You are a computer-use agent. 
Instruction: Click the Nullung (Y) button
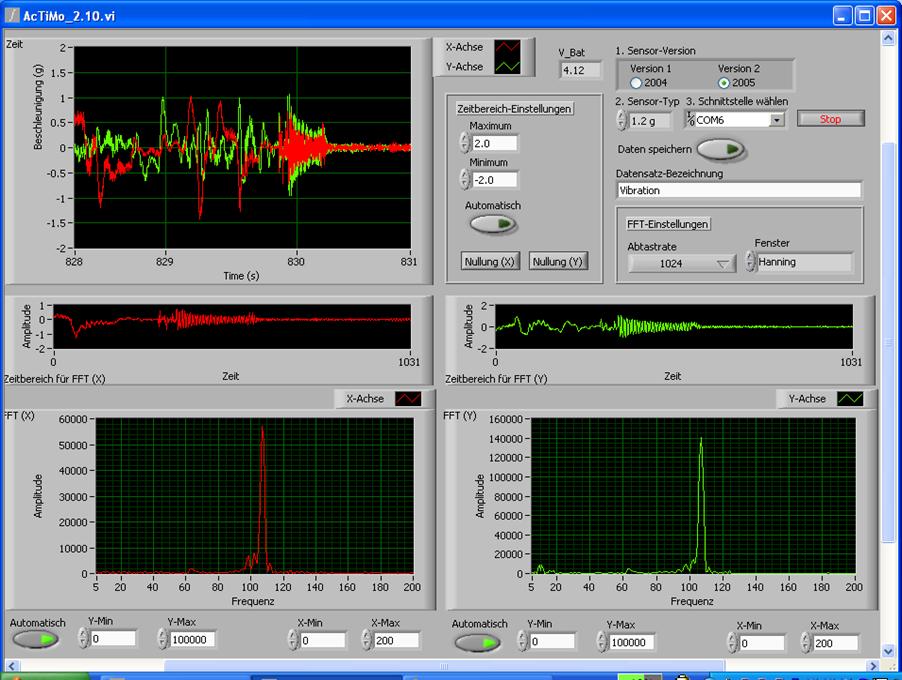(x=558, y=262)
